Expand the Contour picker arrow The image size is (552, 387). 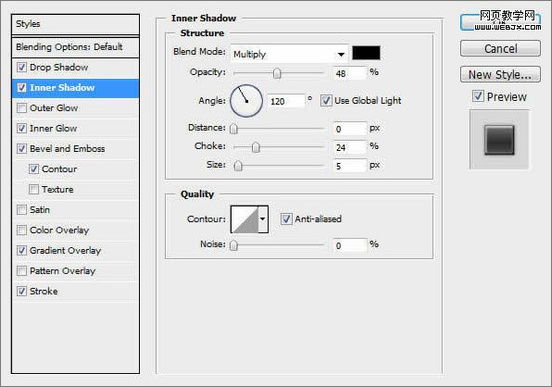point(263,219)
